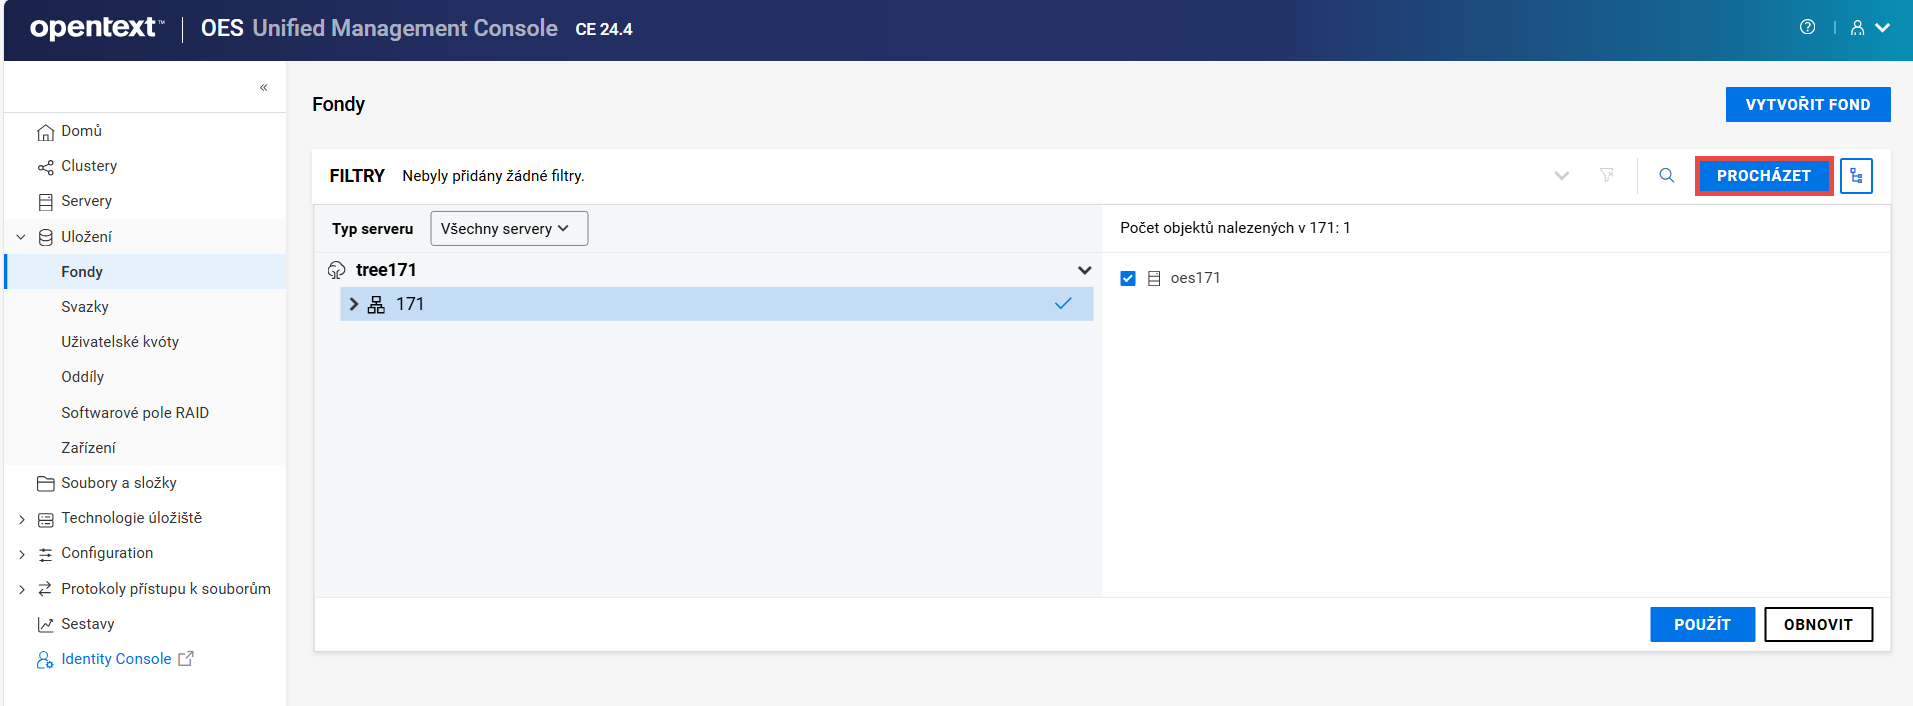1913x706 pixels.
Task: Click the Domů home icon
Action: (x=45, y=132)
